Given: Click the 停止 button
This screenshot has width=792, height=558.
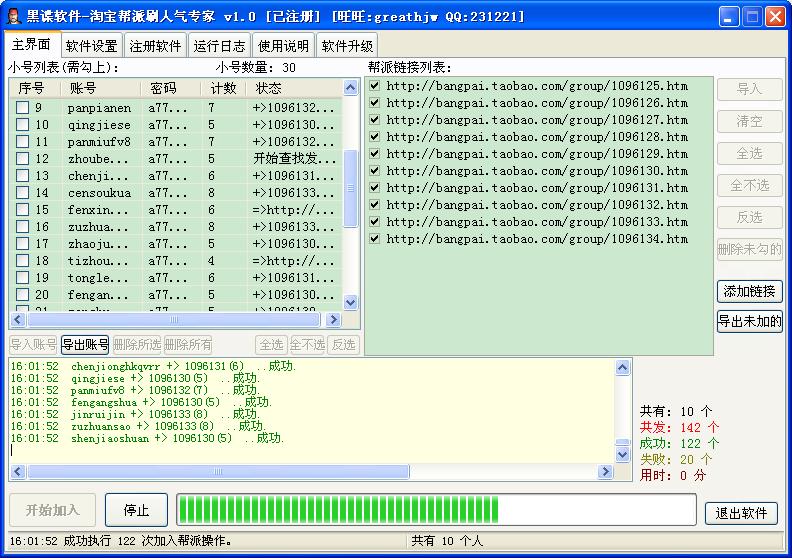Looking at the screenshot, I should (x=136, y=510).
